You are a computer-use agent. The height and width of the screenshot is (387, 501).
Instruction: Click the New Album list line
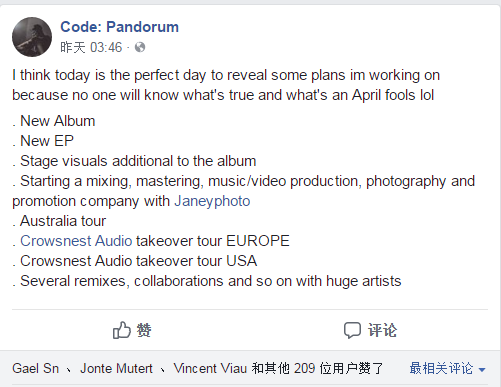pos(54,121)
